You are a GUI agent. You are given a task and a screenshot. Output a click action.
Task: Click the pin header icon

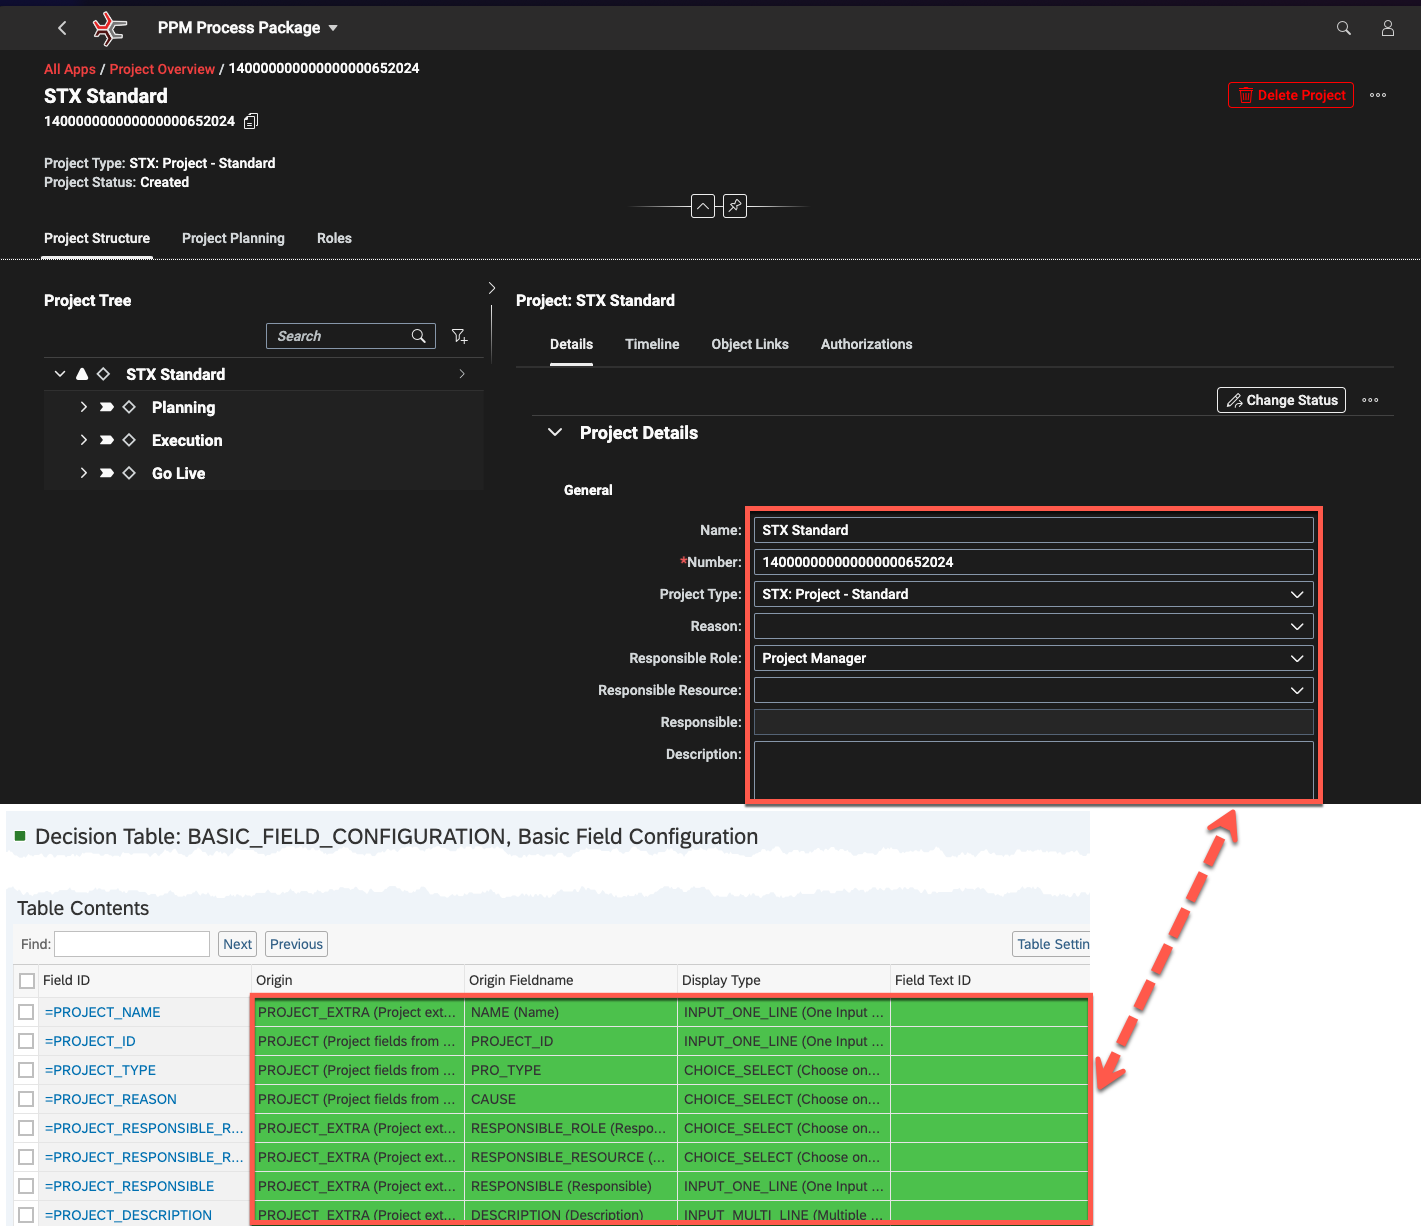pos(735,206)
